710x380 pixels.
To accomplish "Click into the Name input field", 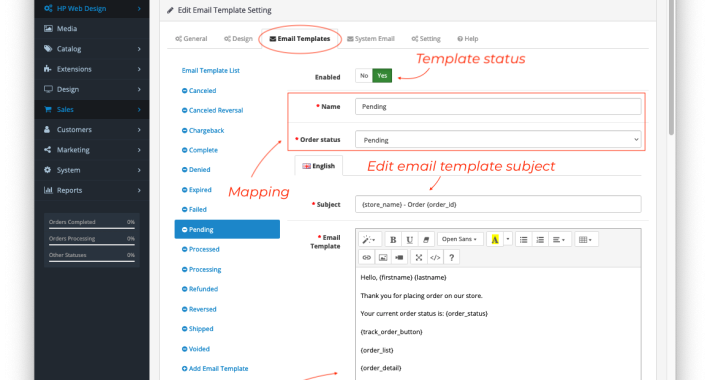I will [498, 107].
